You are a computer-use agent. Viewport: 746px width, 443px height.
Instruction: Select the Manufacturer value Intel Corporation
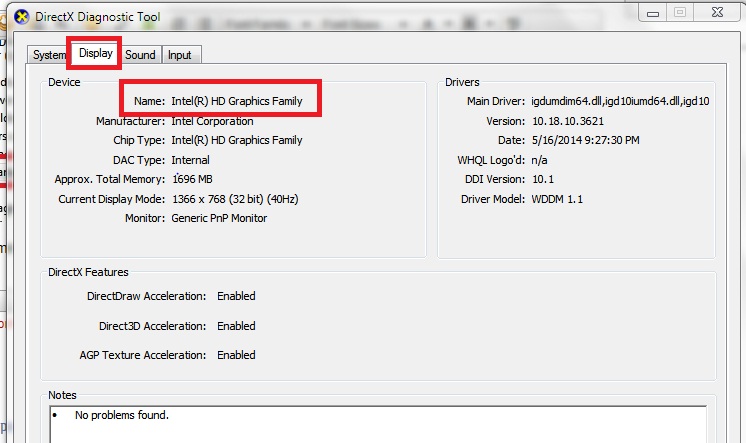[x=212, y=121]
